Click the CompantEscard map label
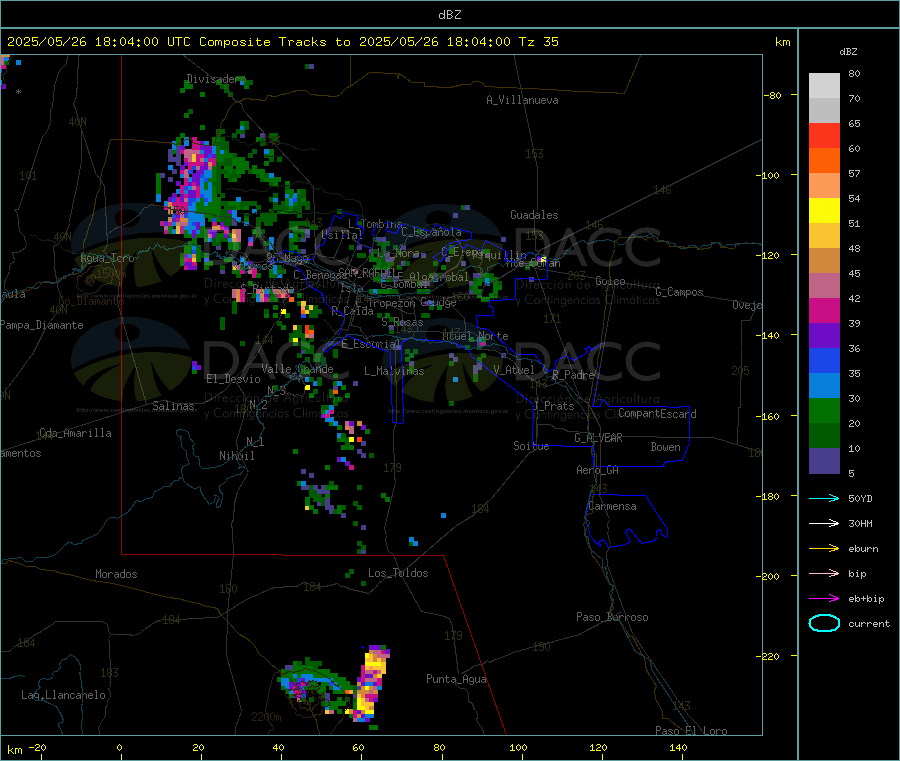900x761 pixels. tap(657, 414)
